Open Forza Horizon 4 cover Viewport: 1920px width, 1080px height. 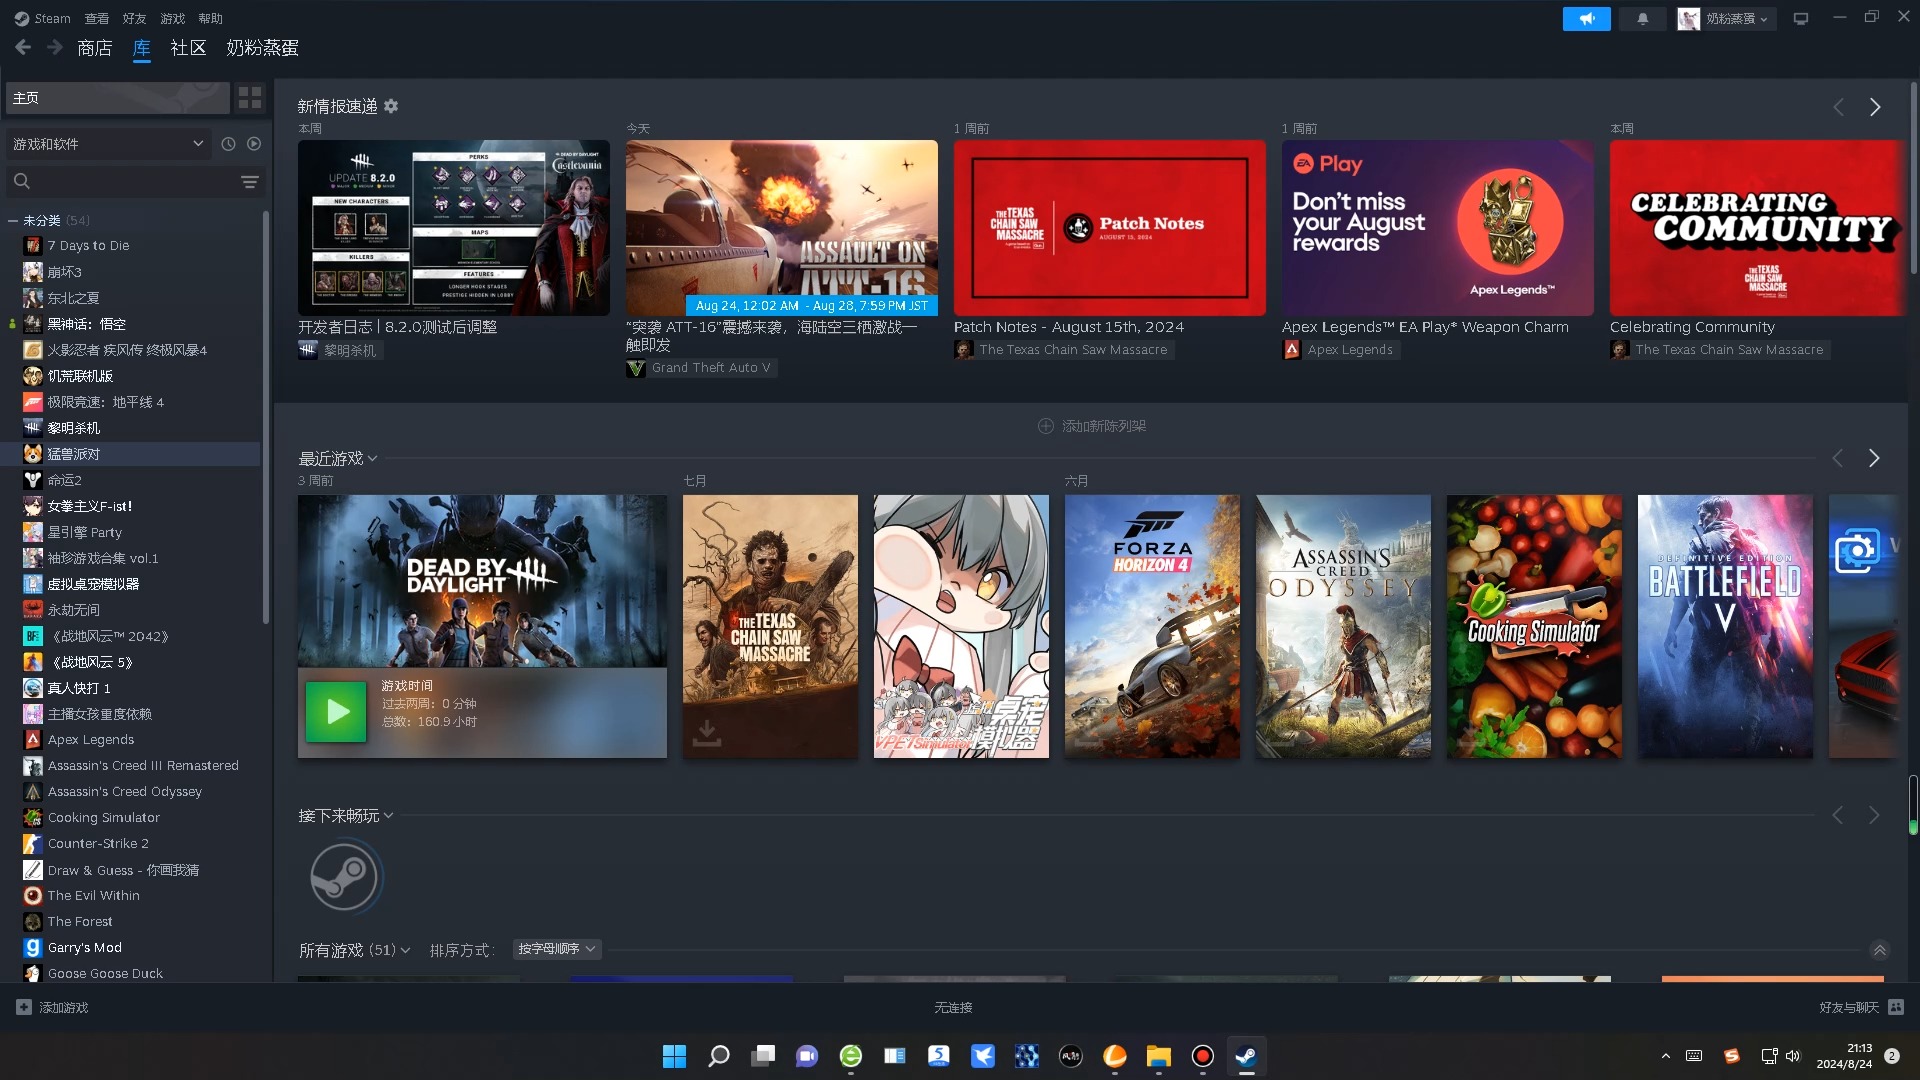pyautogui.click(x=1152, y=626)
